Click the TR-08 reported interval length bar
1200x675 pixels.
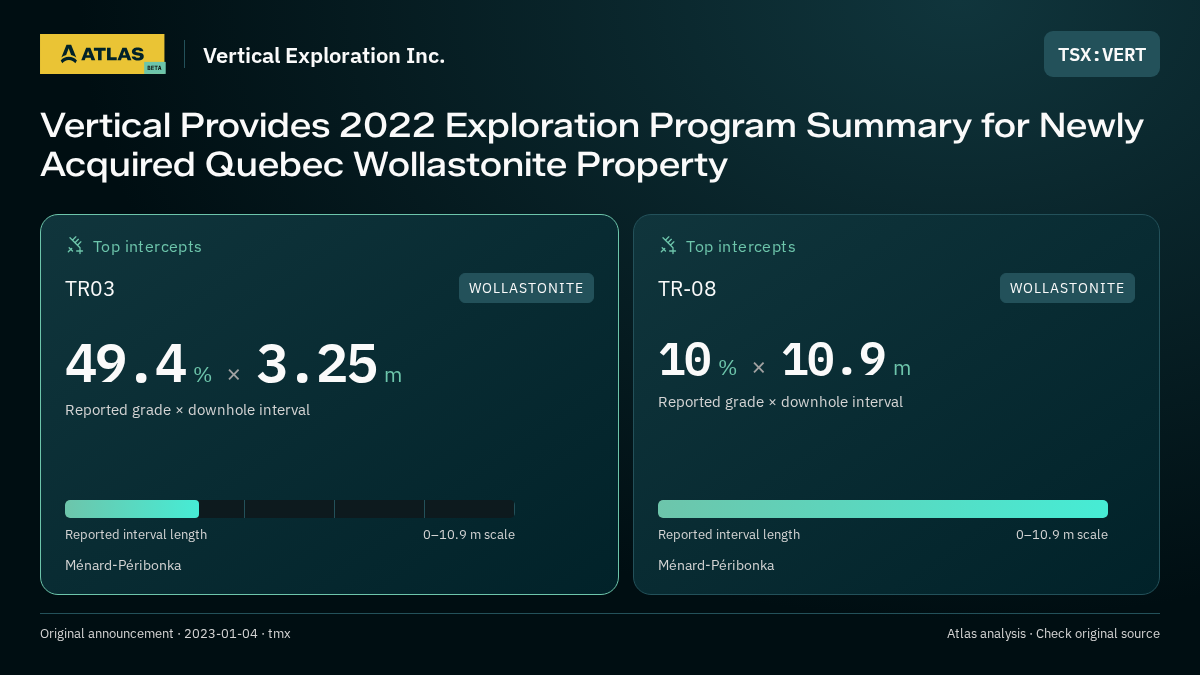click(883, 509)
